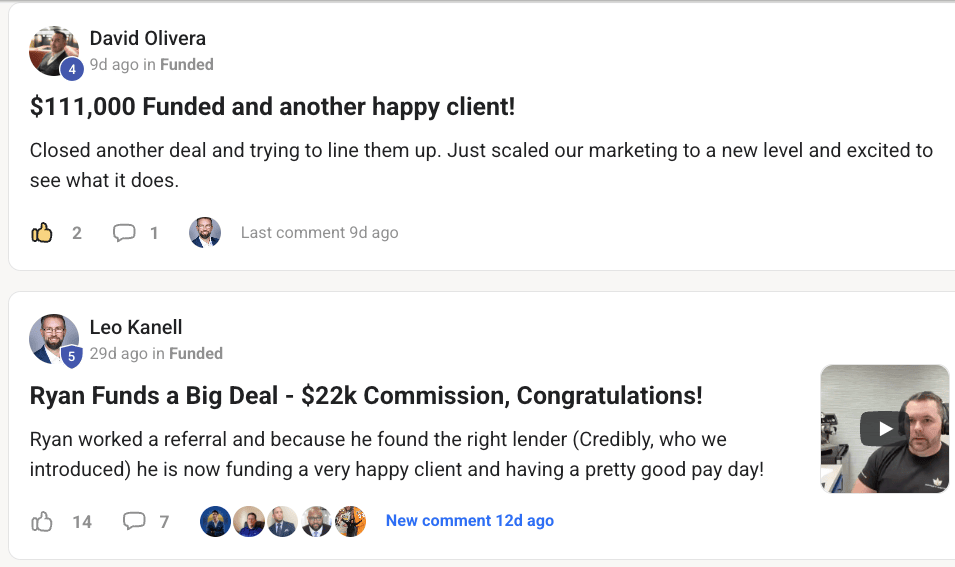The image size is (955, 567).
Task: Open 'Ryan Funds a Big Deal' post title
Action: click(x=366, y=395)
